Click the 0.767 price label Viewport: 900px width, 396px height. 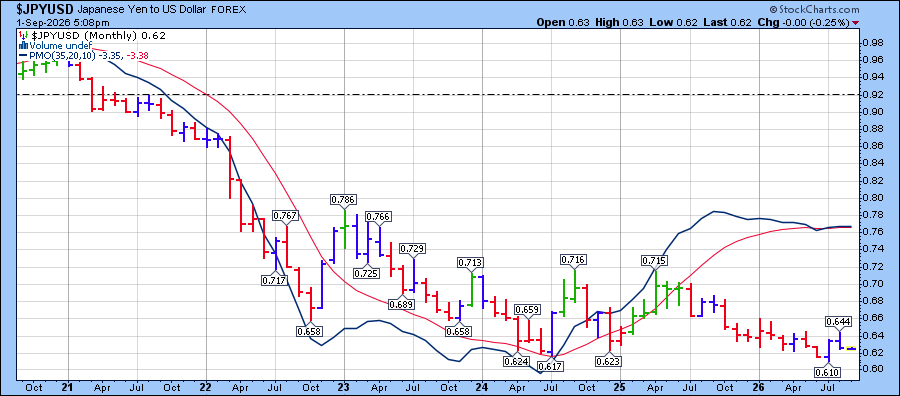285,216
